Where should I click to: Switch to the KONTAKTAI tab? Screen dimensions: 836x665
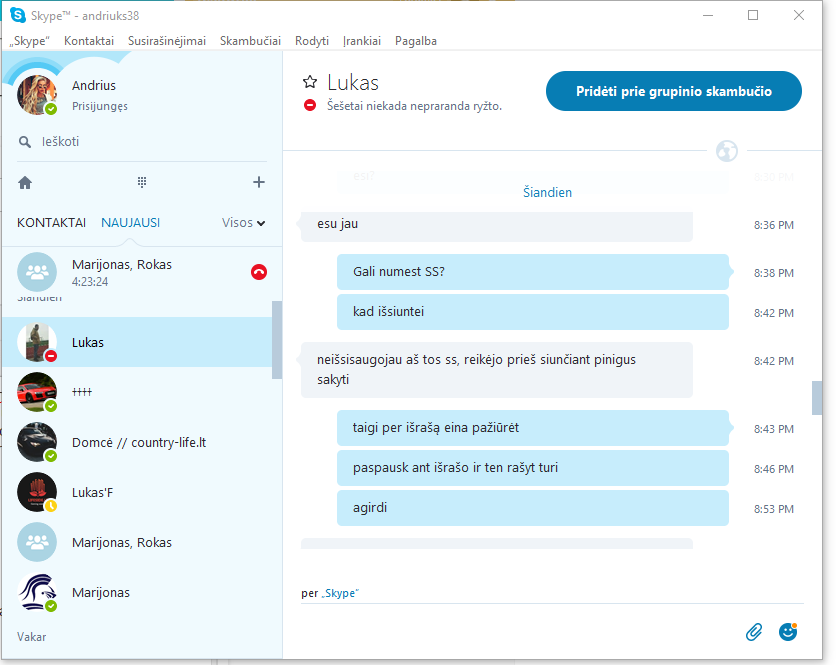tap(51, 223)
